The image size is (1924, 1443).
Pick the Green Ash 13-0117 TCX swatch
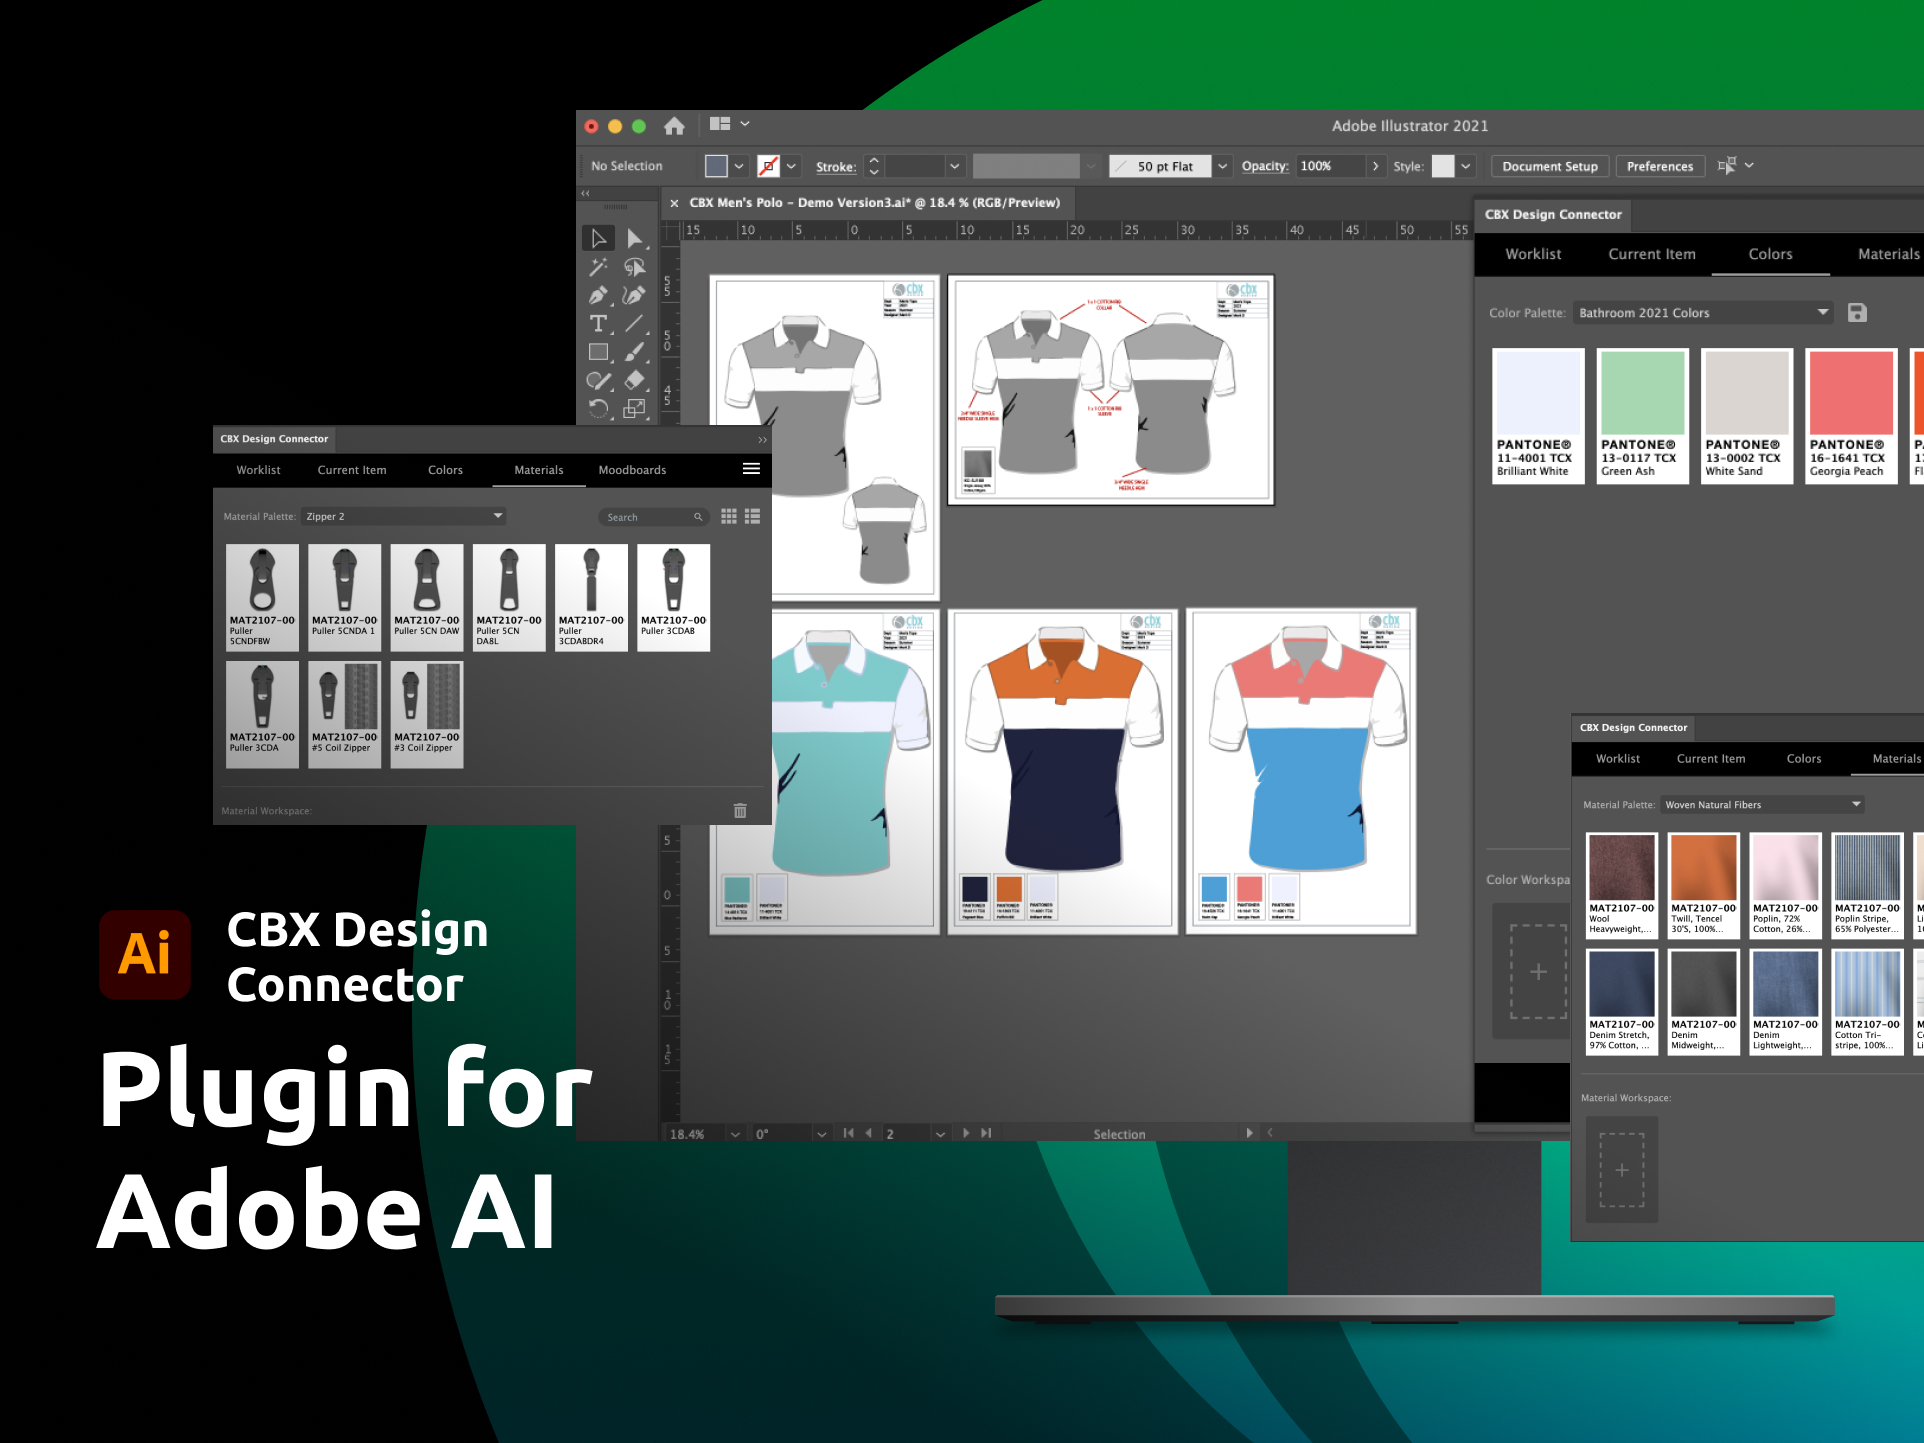coord(1642,416)
